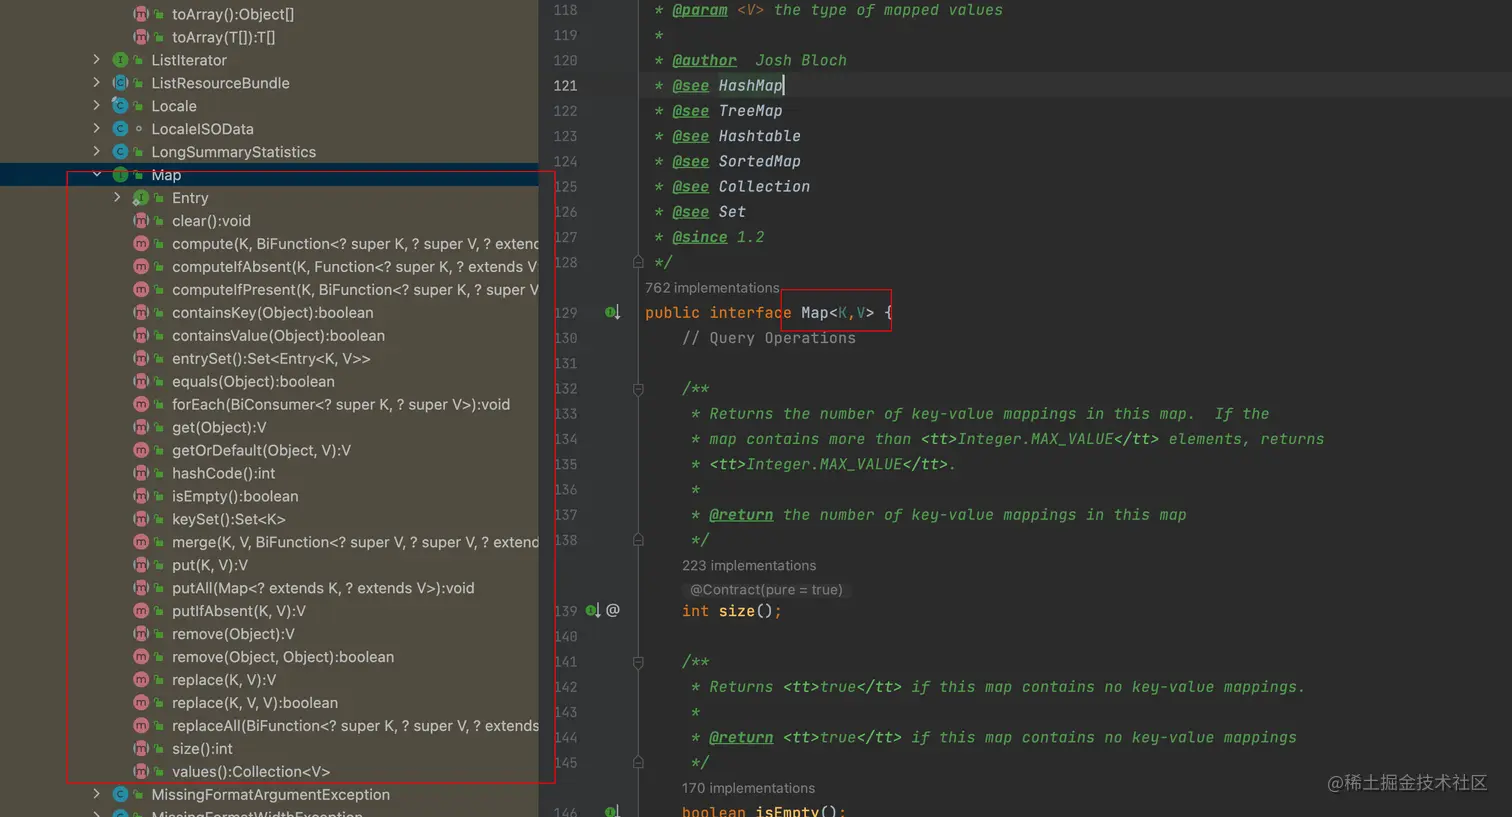
Task: Click the interface icon next to ListIterator
Action: pyautogui.click(x=120, y=60)
